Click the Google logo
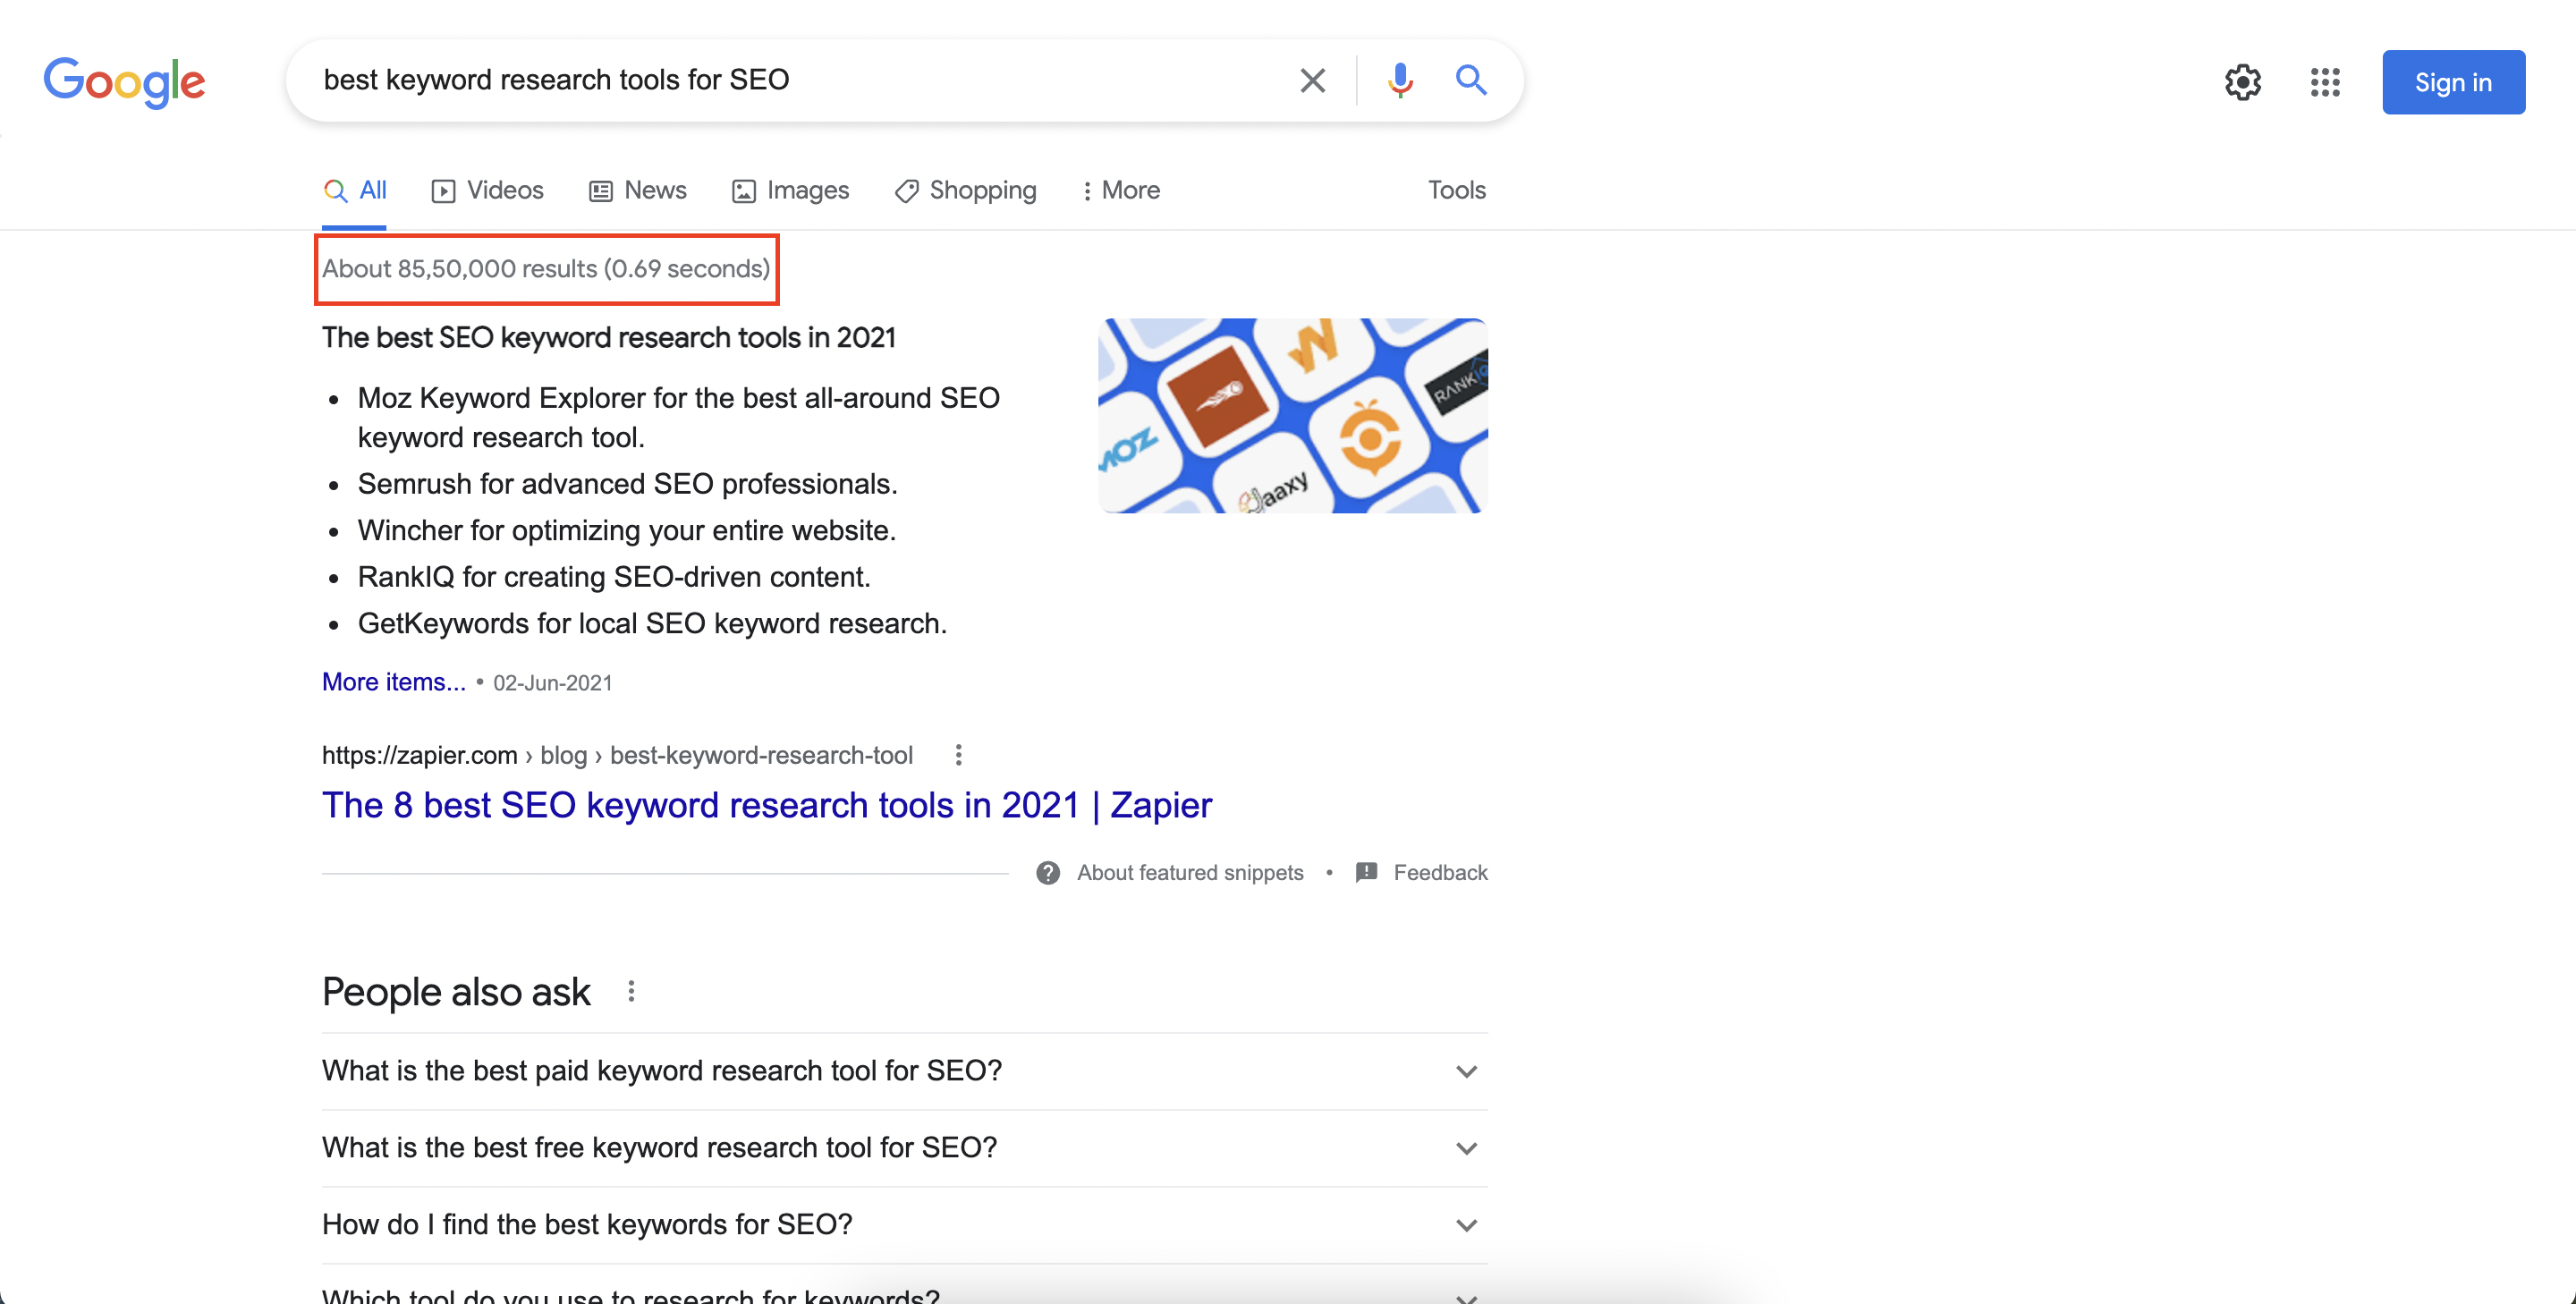The image size is (2576, 1304). (124, 82)
